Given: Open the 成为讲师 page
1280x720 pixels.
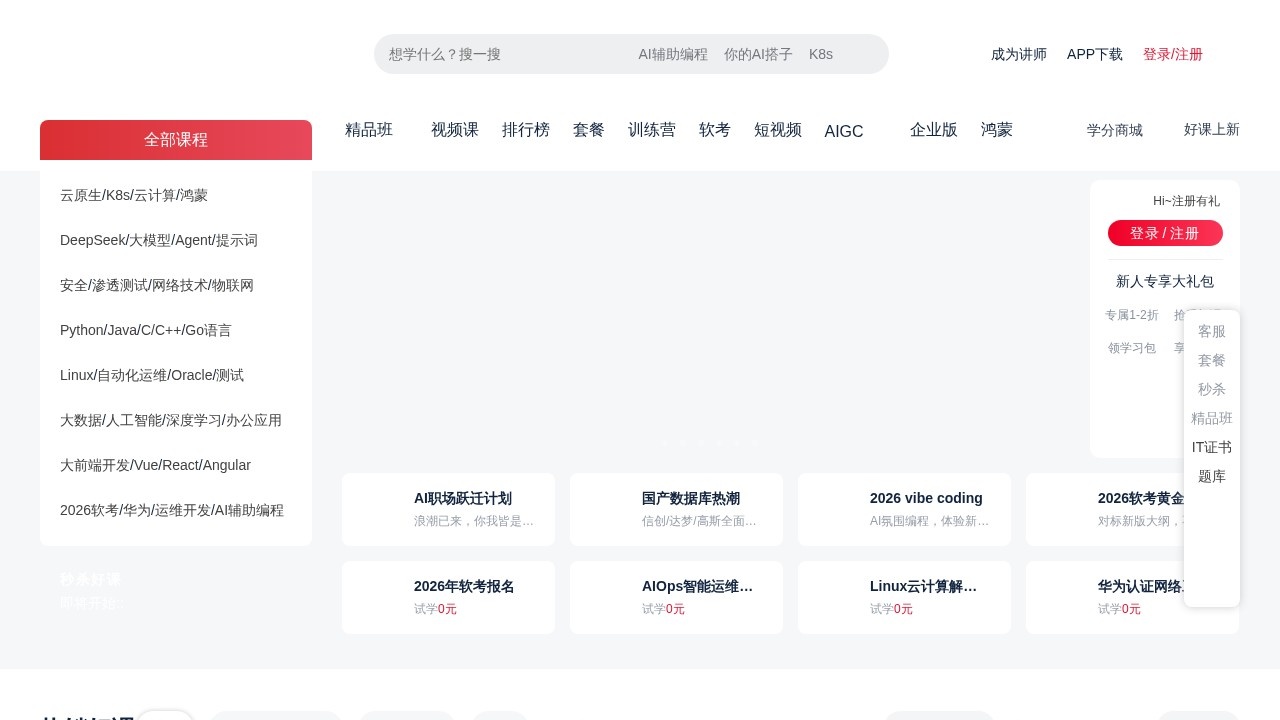Looking at the screenshot, I should point(1019,55).
